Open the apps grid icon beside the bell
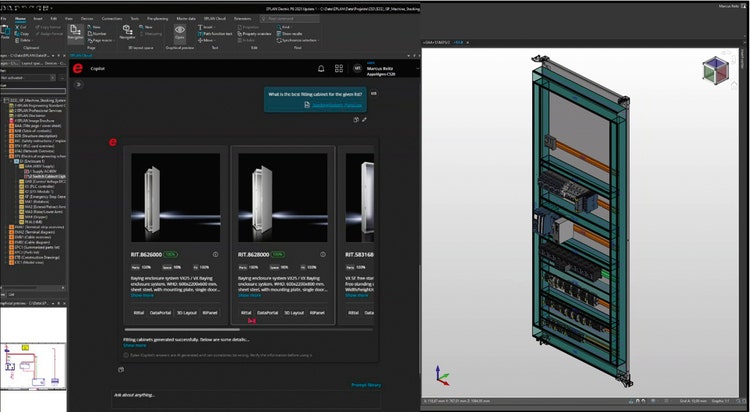Viewport: 750px width, 412px height. tap(338, 68)
